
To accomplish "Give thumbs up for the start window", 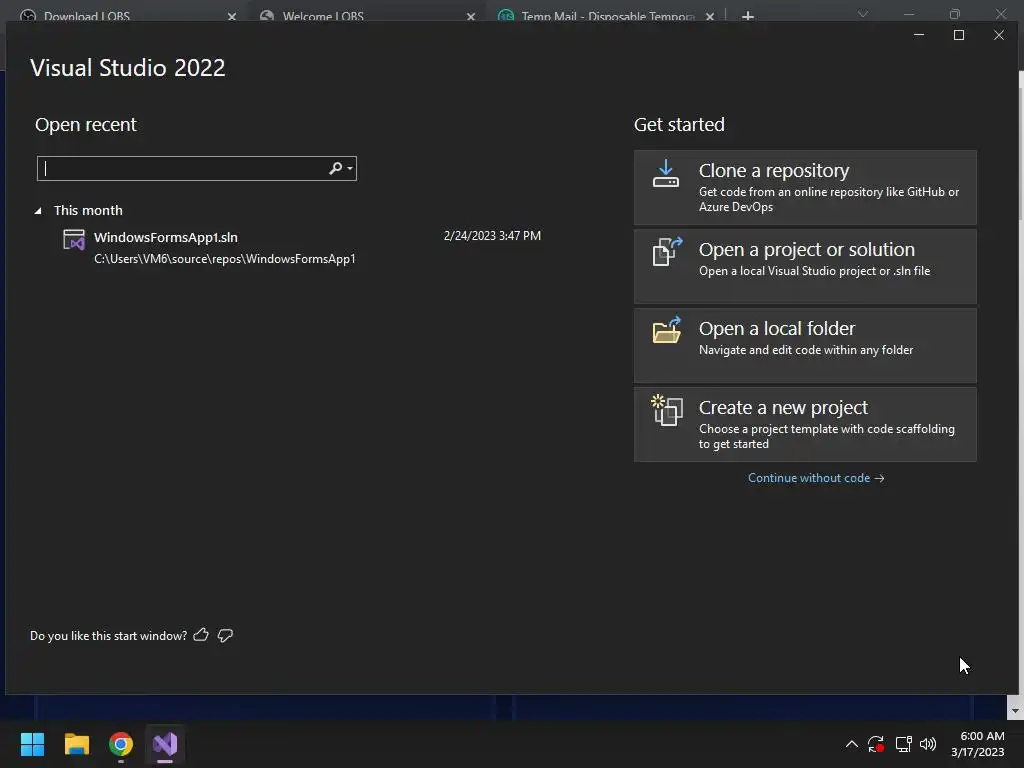I will click(201, 635).
